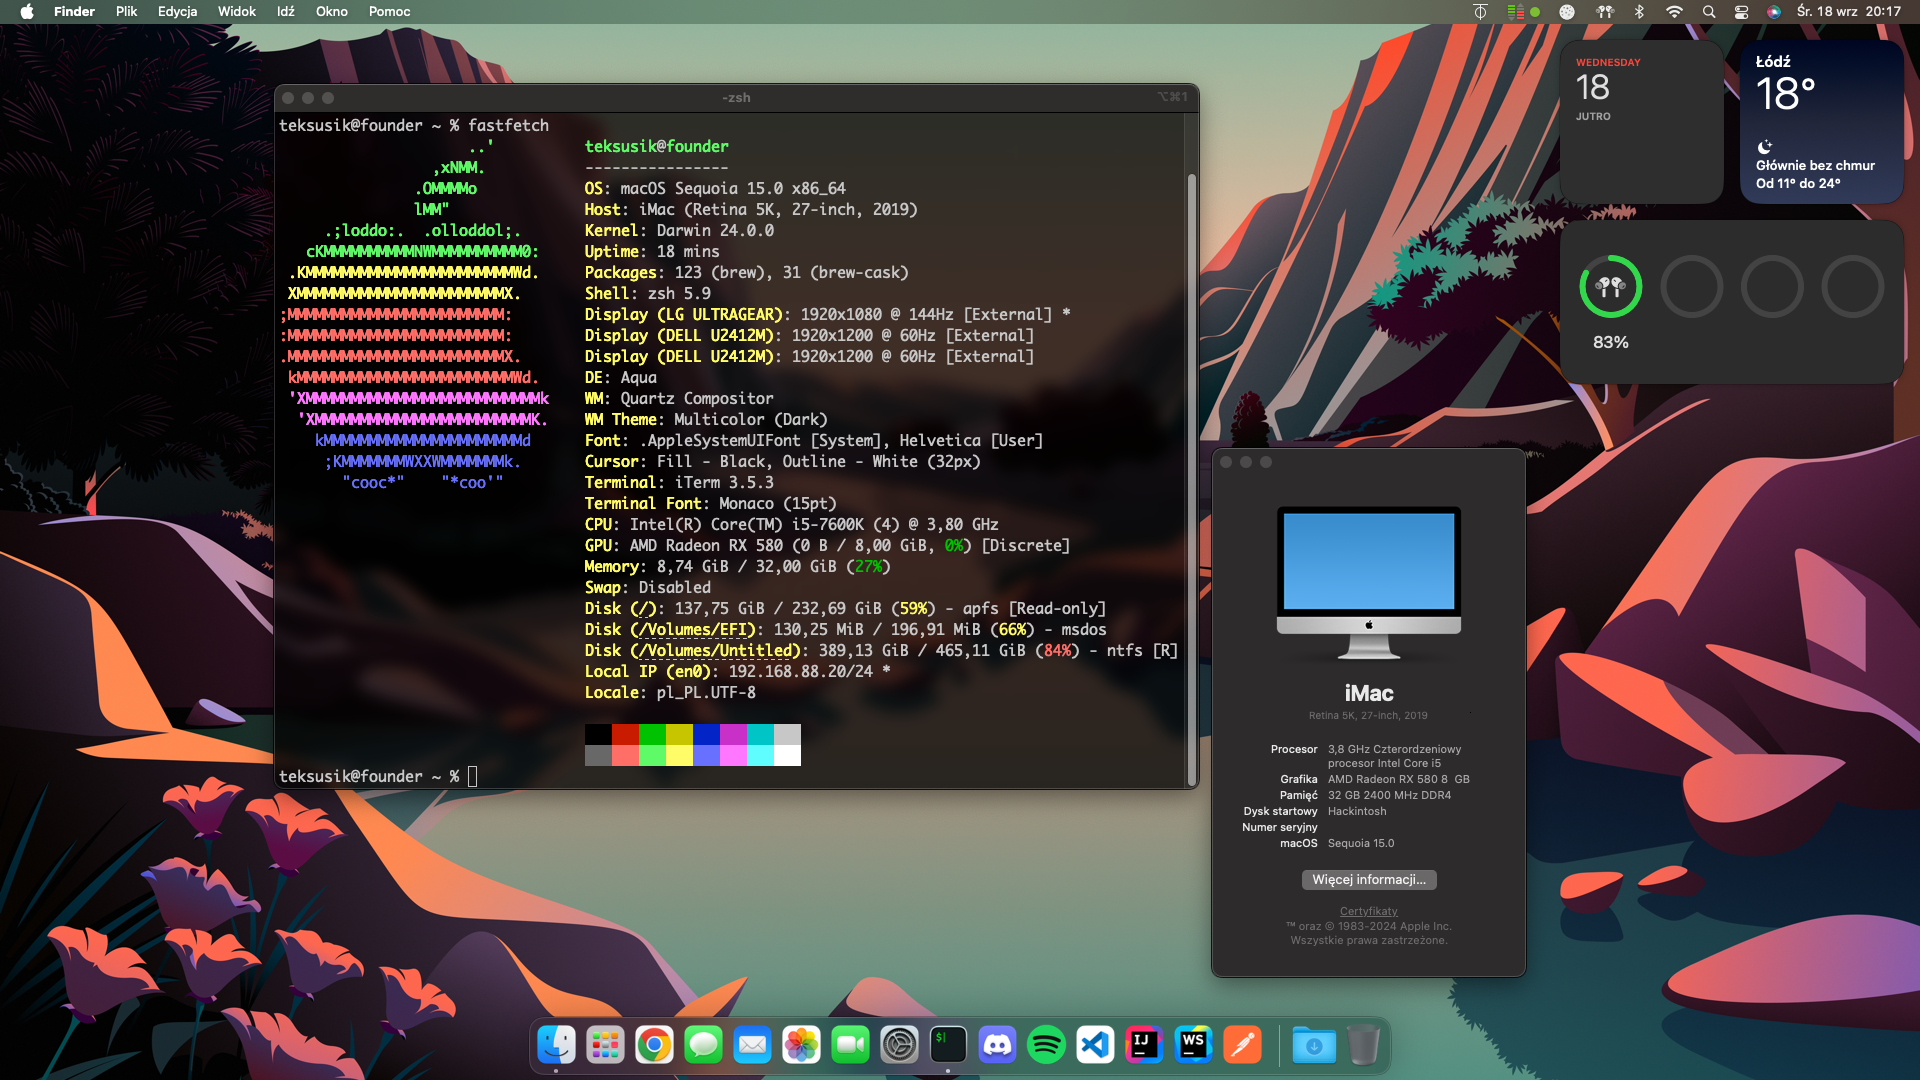1920x1080 pixels.
Task: Click the 'Kernel: Darwin 24.0.0' line
Action: tap(679, 230)
